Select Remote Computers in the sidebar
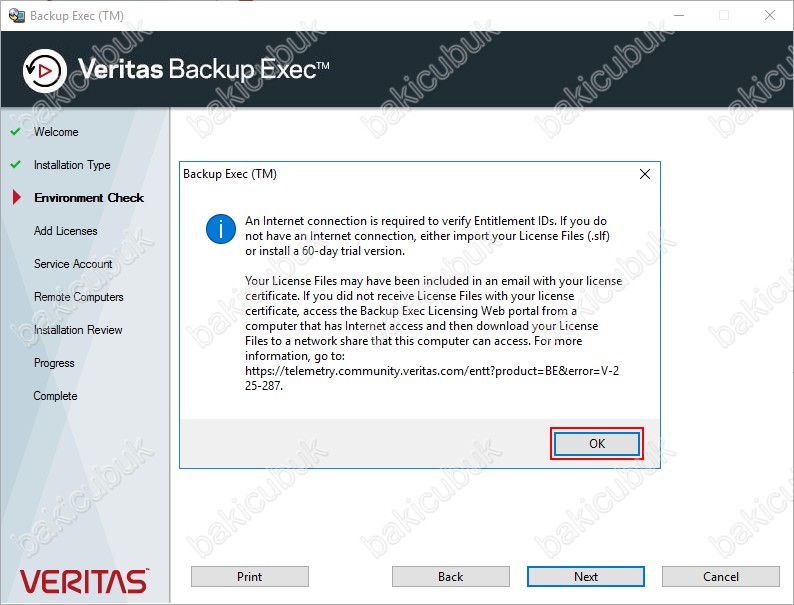 point(79,297)
